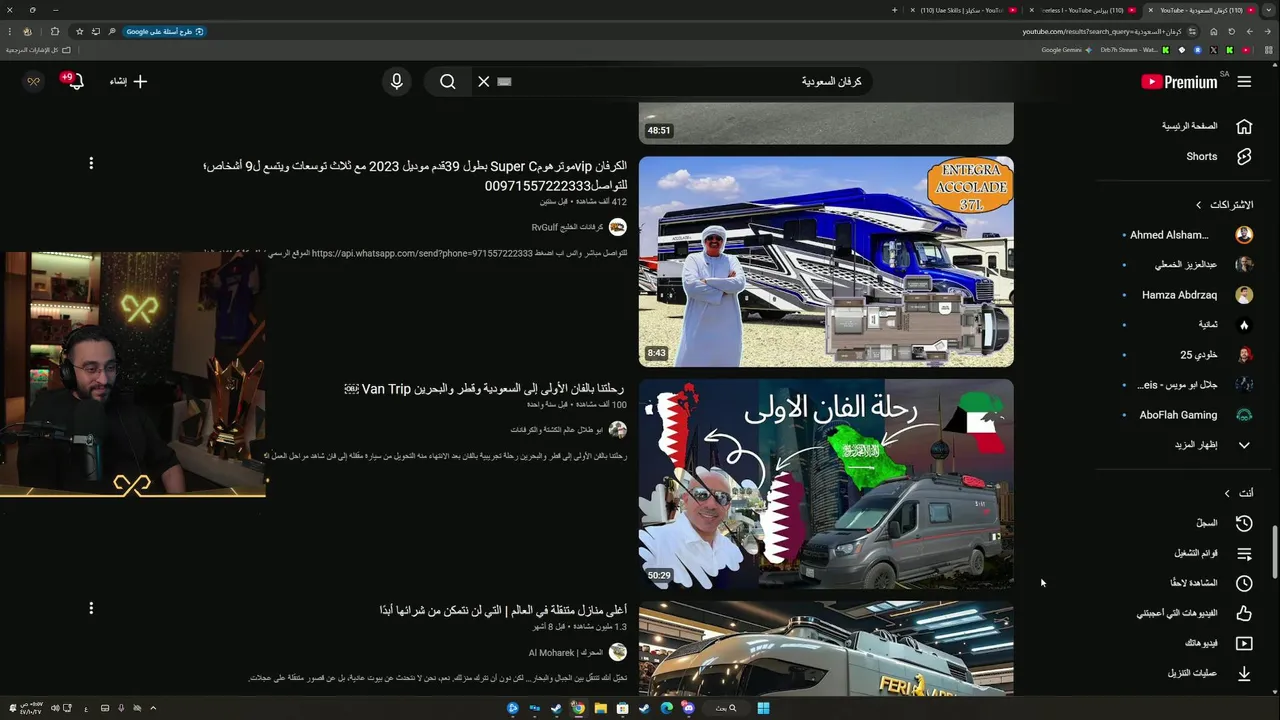Click page scrollbar thumb
This screenshot has height=720, width=1280.
(1275, 550)
